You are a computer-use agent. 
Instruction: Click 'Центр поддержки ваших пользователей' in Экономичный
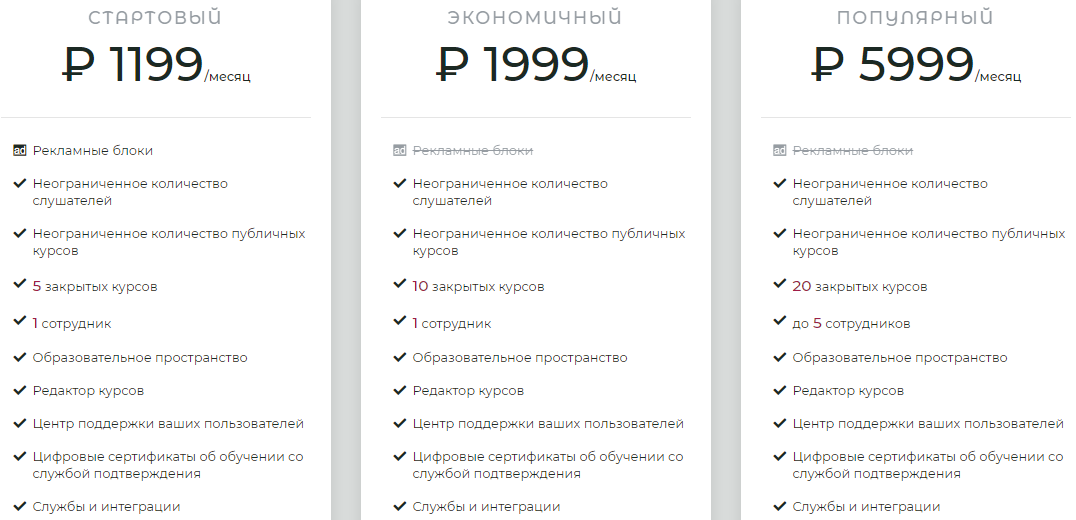click(x=548, y=424)
